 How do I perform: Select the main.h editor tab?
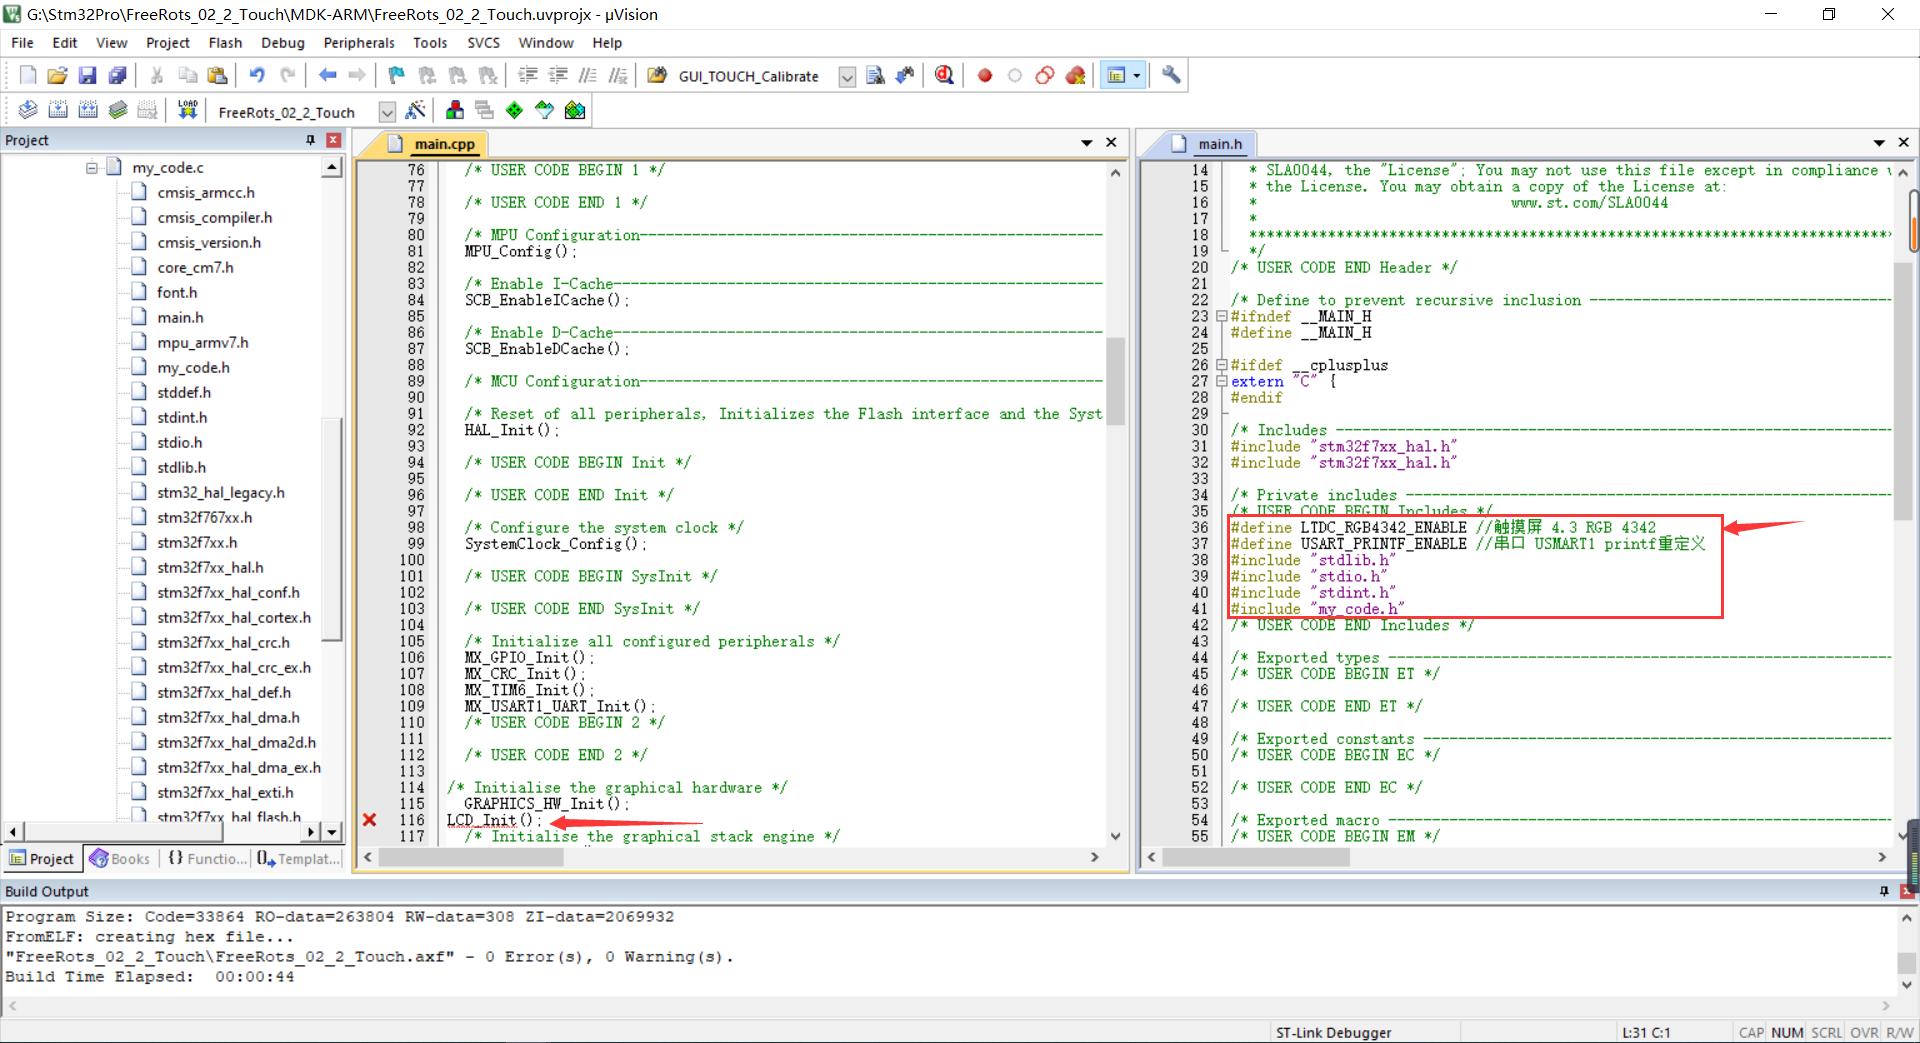(x=1219, y=144)
